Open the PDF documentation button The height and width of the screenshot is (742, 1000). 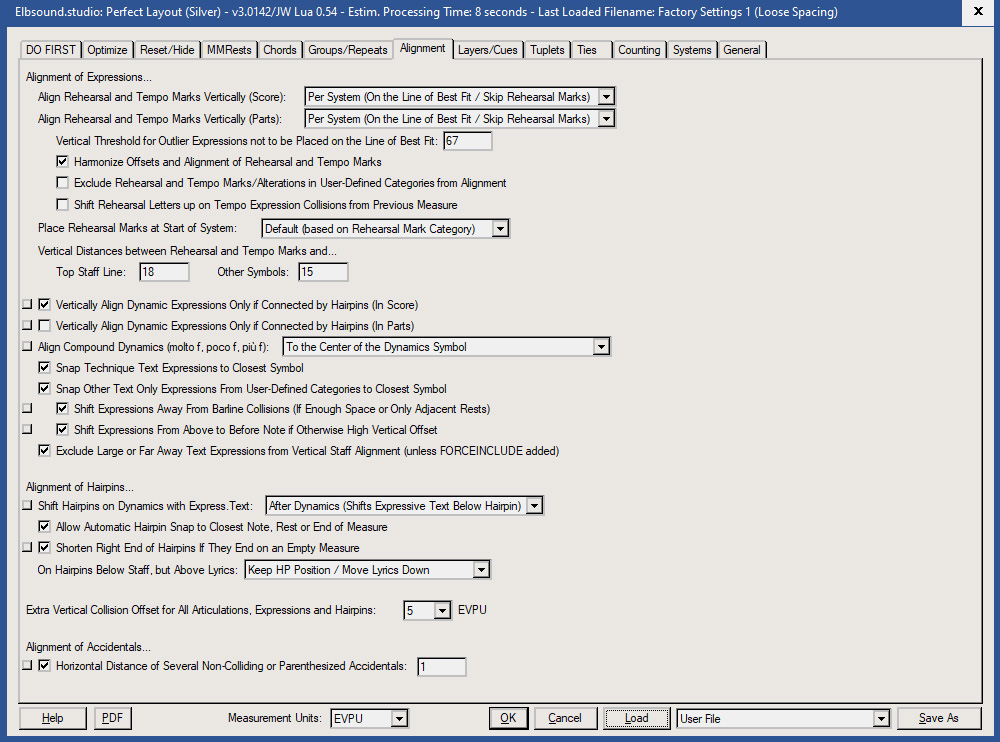point(112,718)
